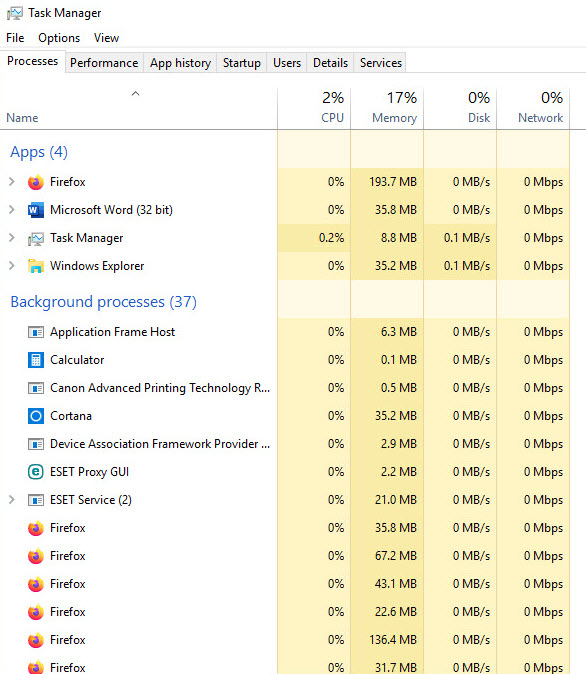The height and width of the screenshot is (674, 586).
Task: Switch to the App history tab
Action: [x=180, y=63]
